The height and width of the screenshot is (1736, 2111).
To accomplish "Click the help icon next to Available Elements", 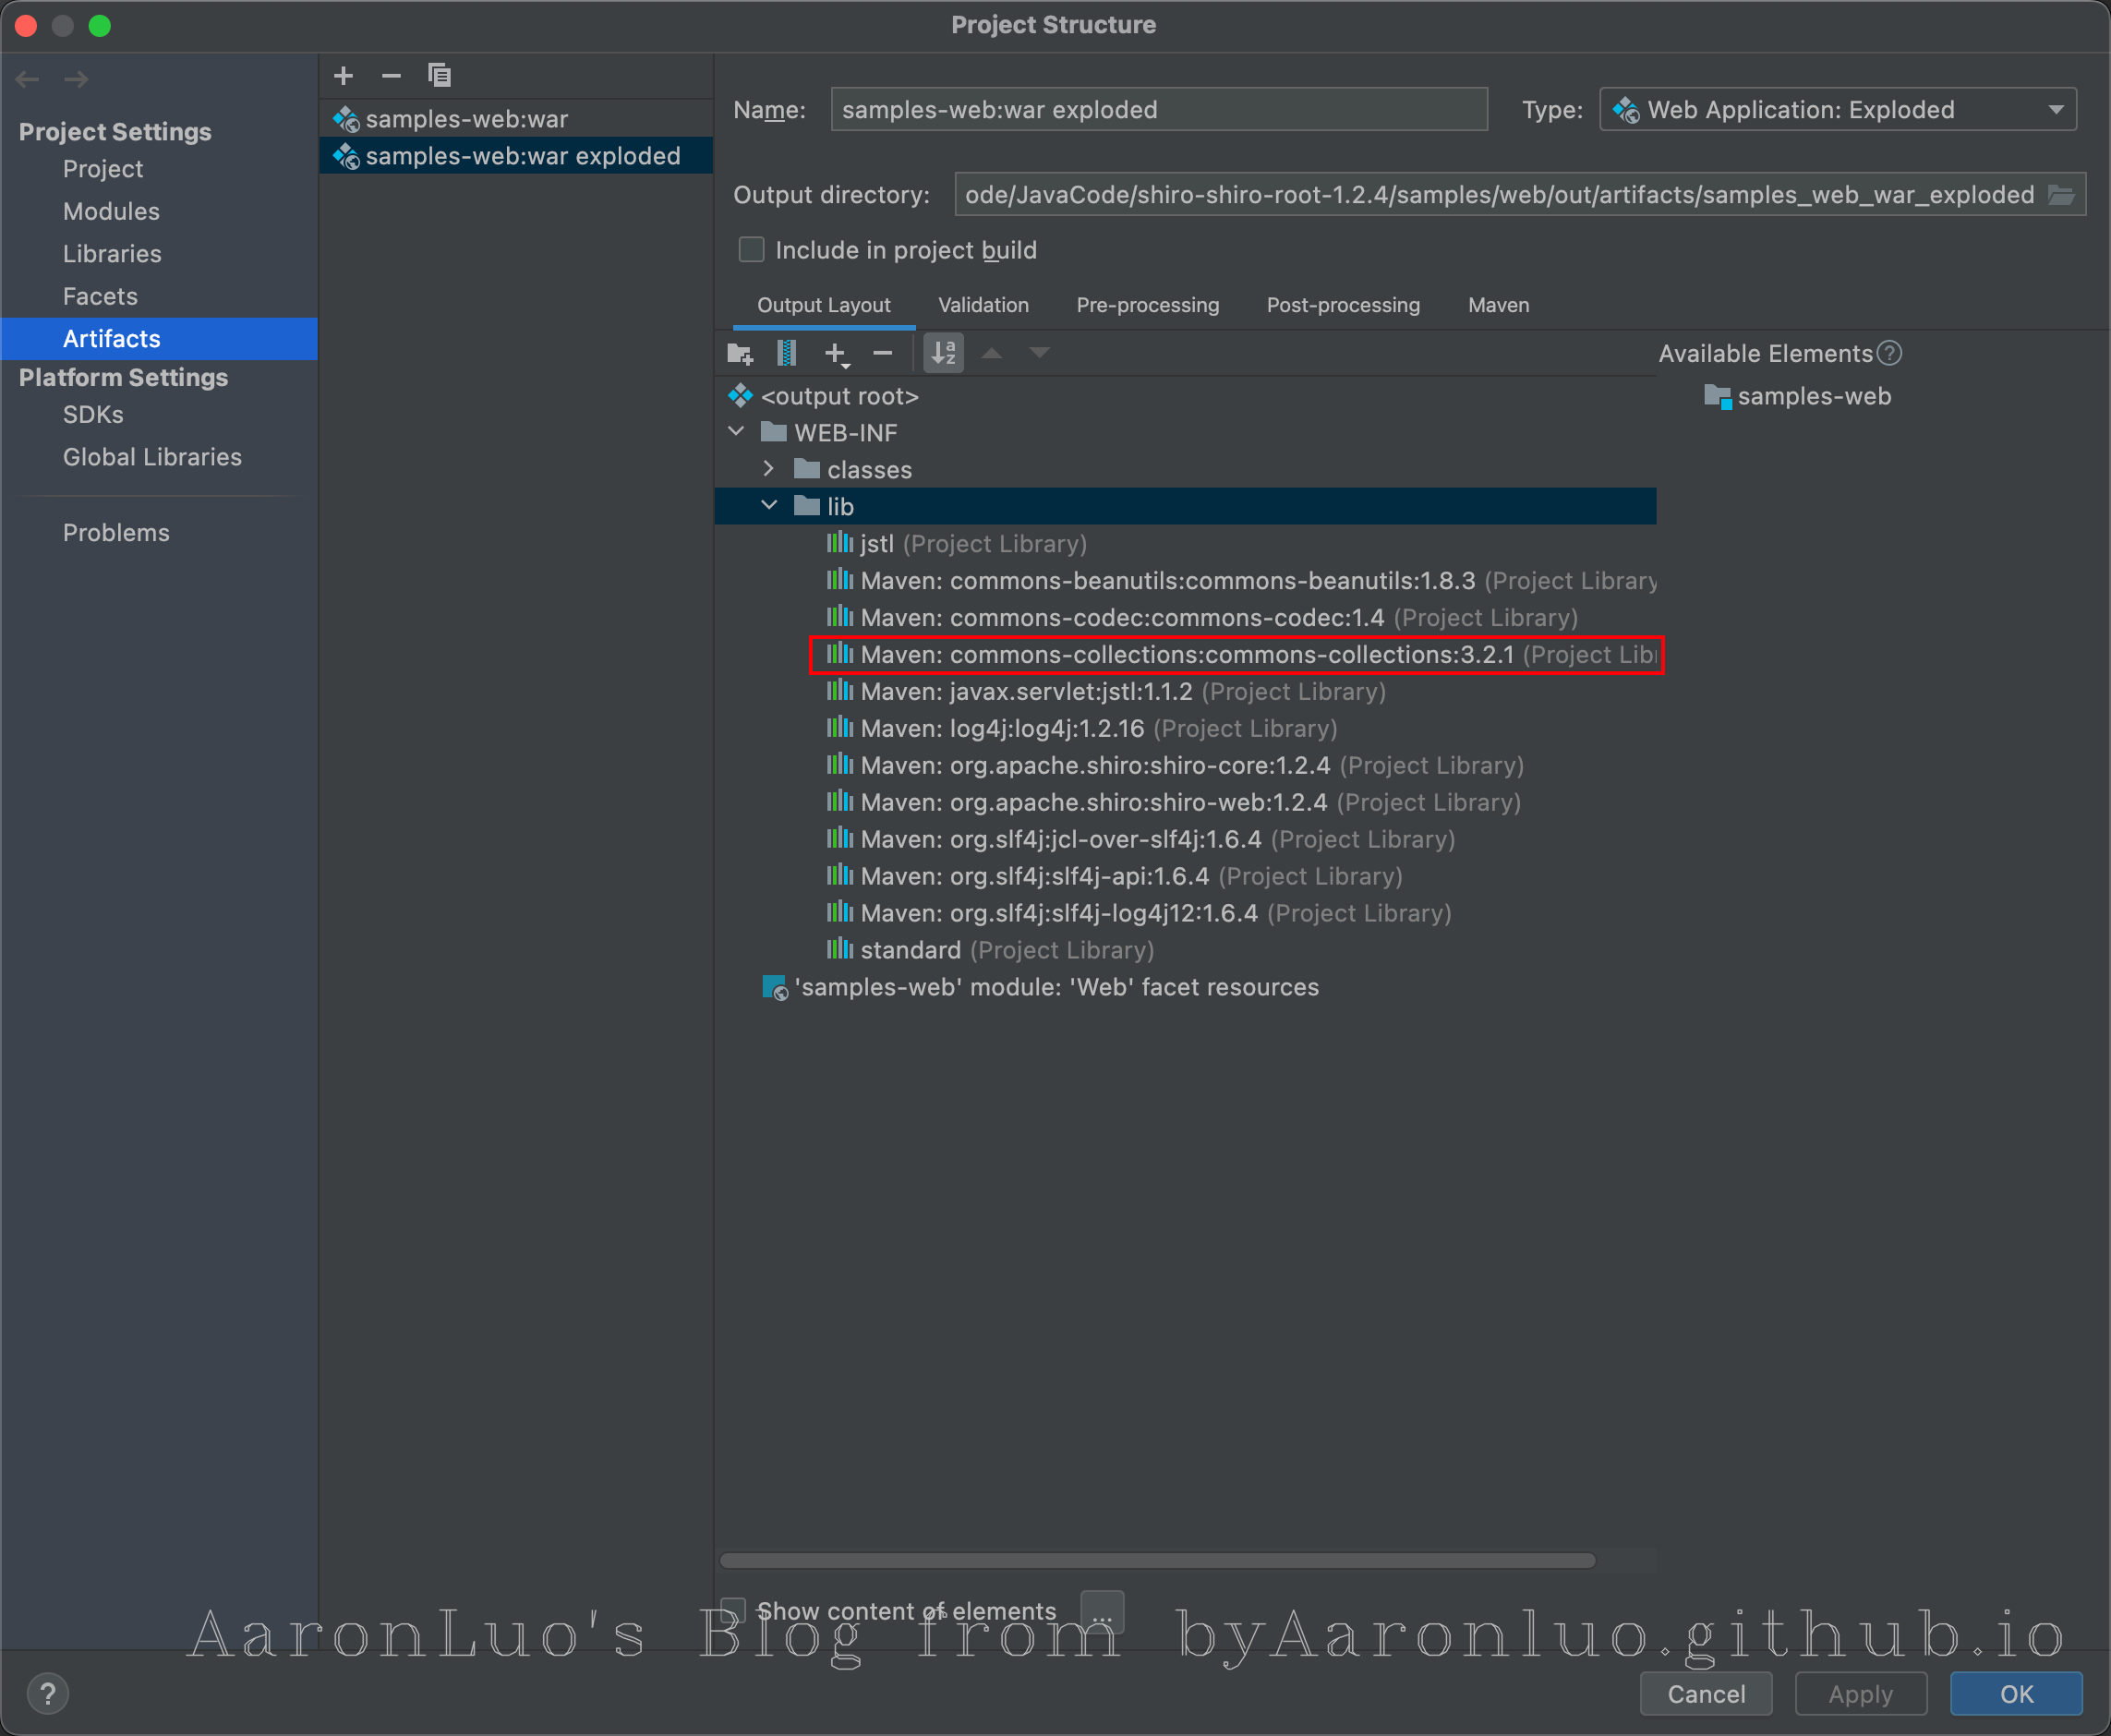I will [1889, 353].
